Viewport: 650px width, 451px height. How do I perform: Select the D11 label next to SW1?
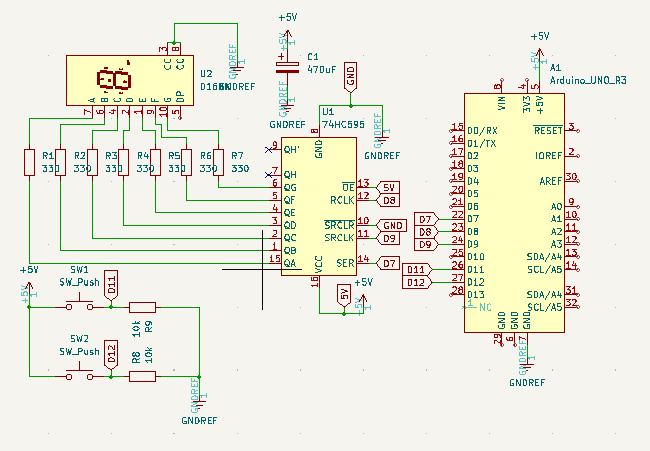(111, 285)
